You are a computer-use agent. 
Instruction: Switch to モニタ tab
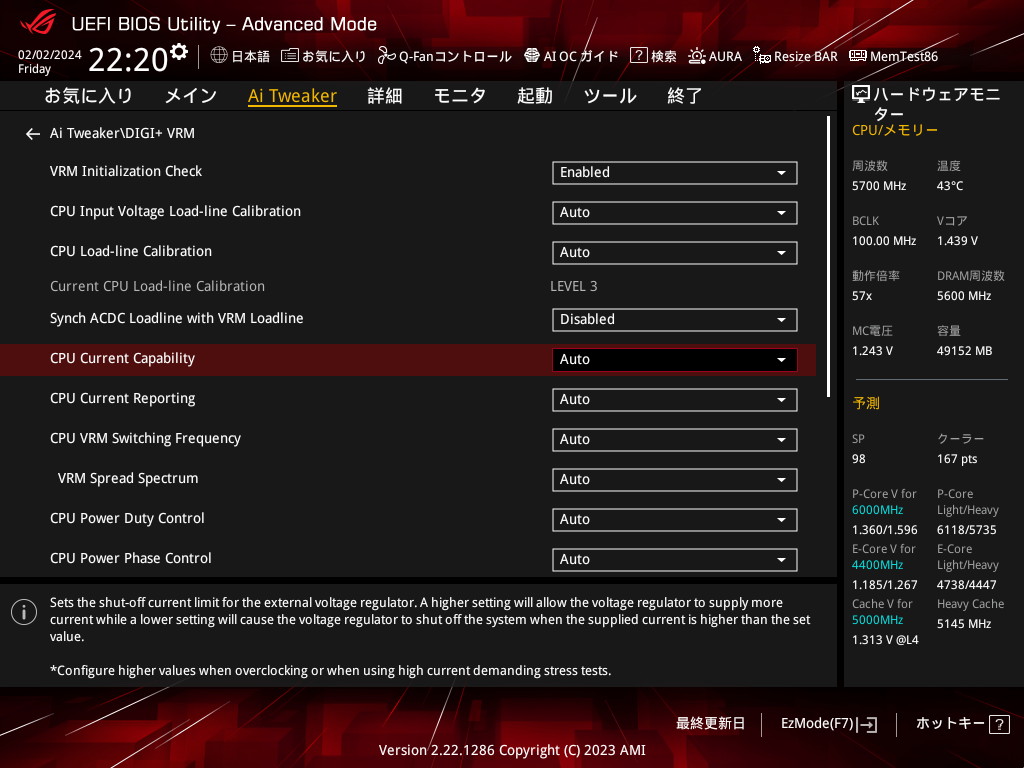click(460, 96)
